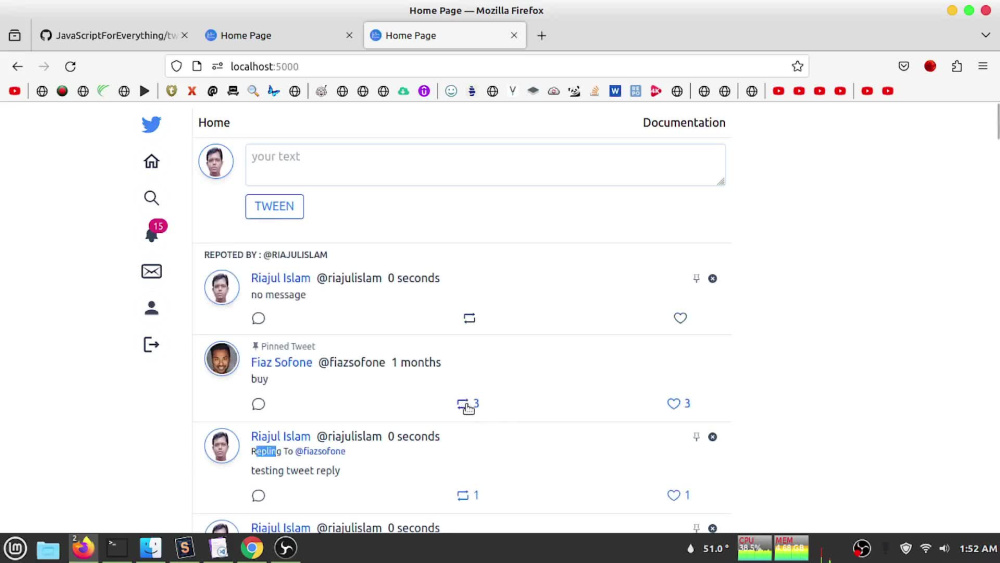Image resolution: width=1000 pixels, height=563 pixels.
Task: Open @fiazsofone mention in reply line
Action: 320,451
